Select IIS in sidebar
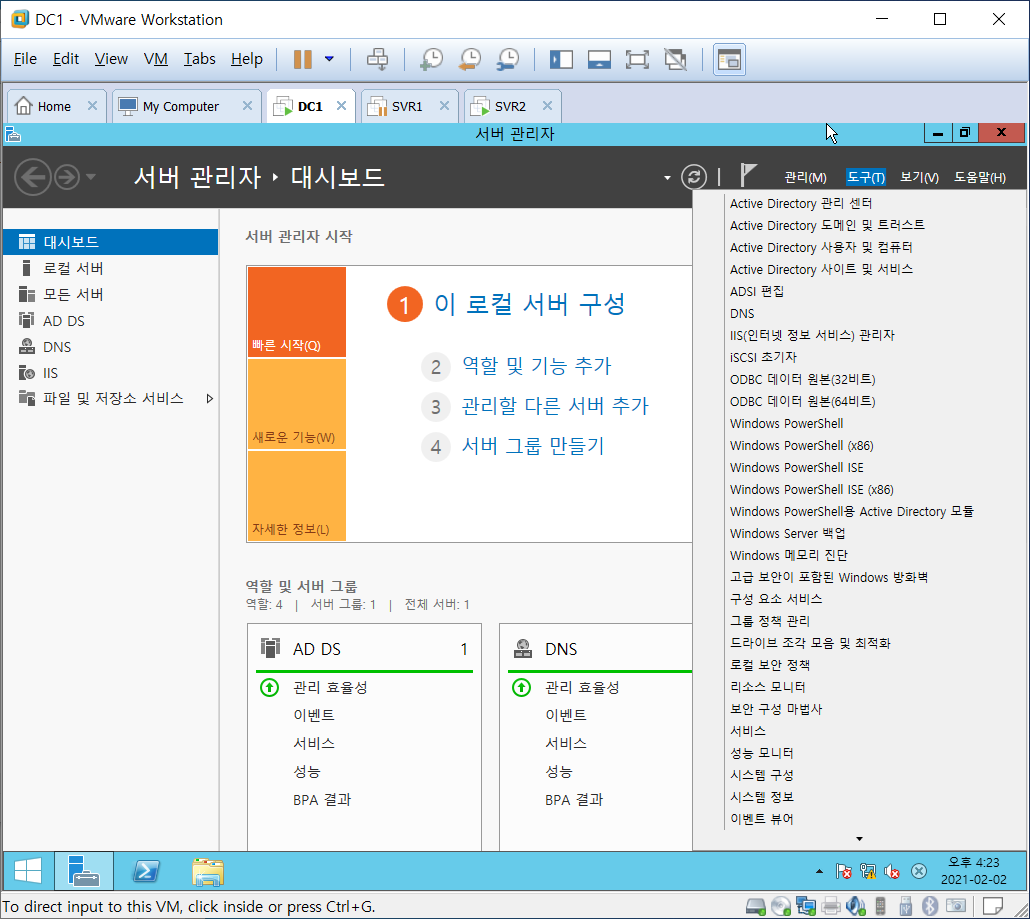This screenshot has height=919, width=1030. pyautogui.click(x=110, y=373)
